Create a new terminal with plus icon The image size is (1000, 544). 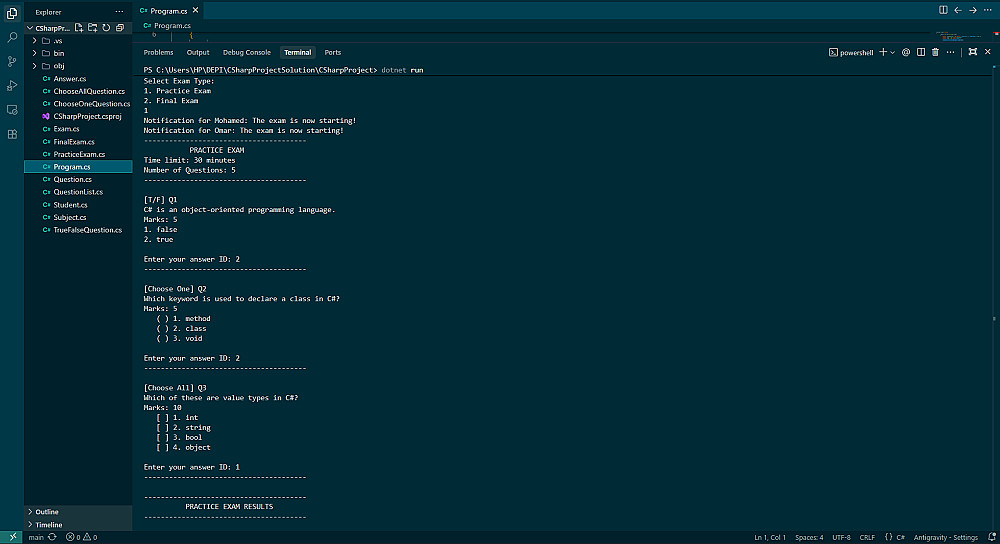[x=883, y=52]
